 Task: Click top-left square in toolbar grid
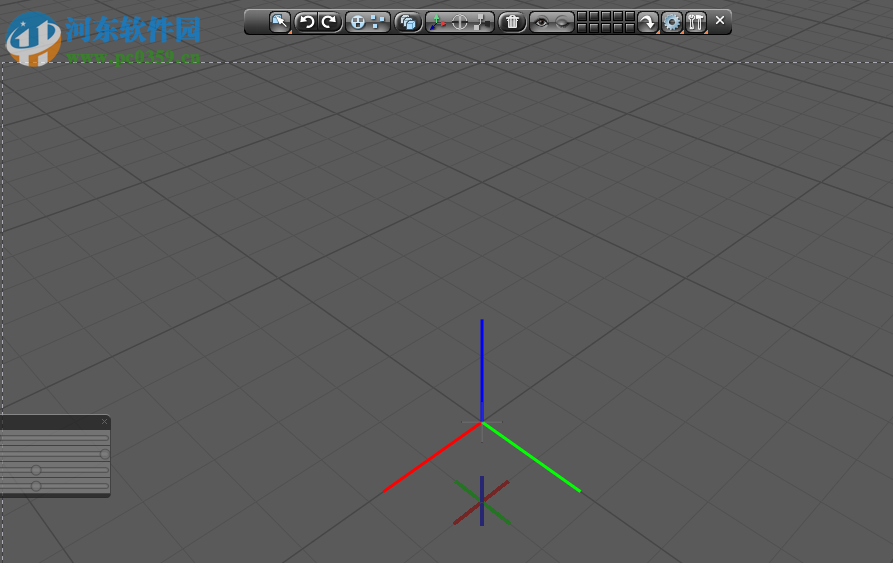[x=582, y=16]
